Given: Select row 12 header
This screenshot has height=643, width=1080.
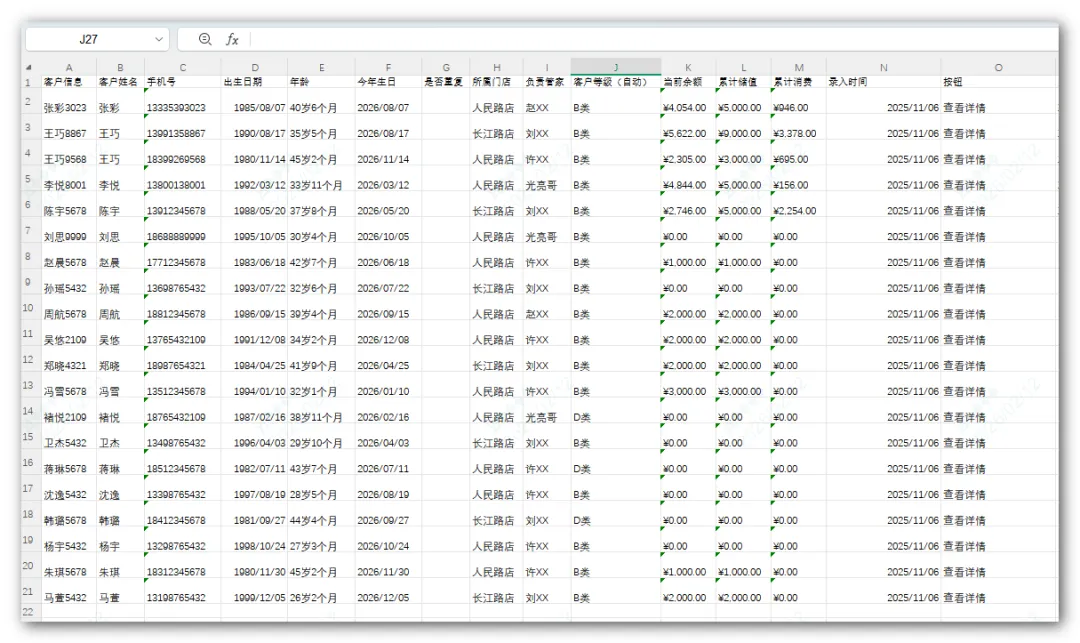Looking at the screenshot, I should tap(28, 359).
